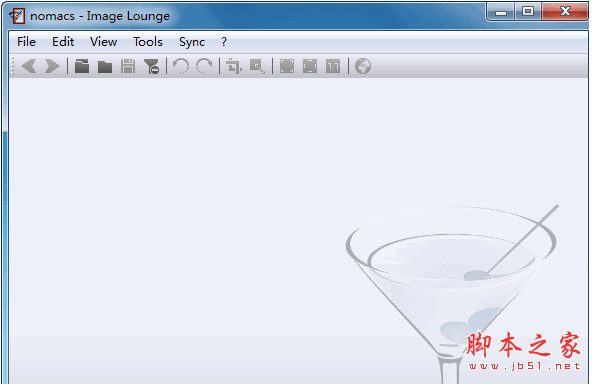Viewport: 592px width, 384px height.
Task: Click the globe network sync icon
Action: tap(363, 66)
